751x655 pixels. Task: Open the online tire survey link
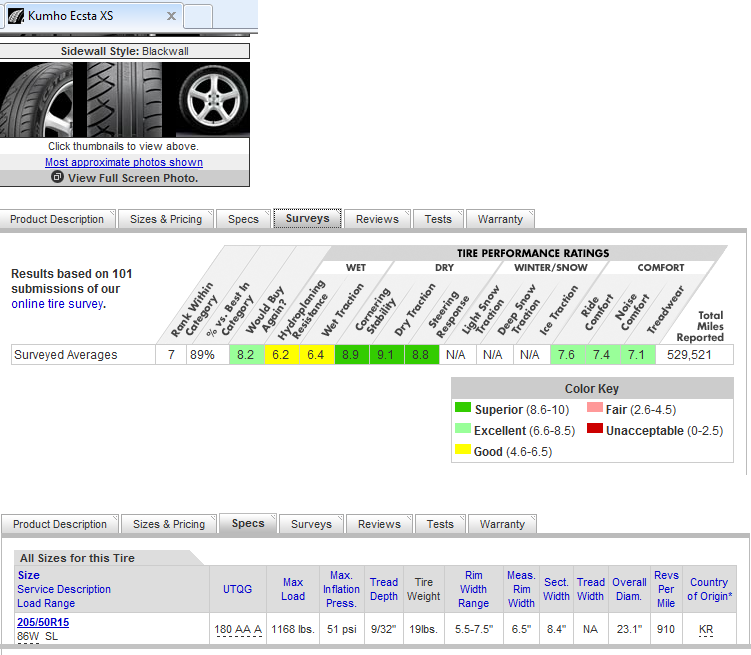coord(57,304)
